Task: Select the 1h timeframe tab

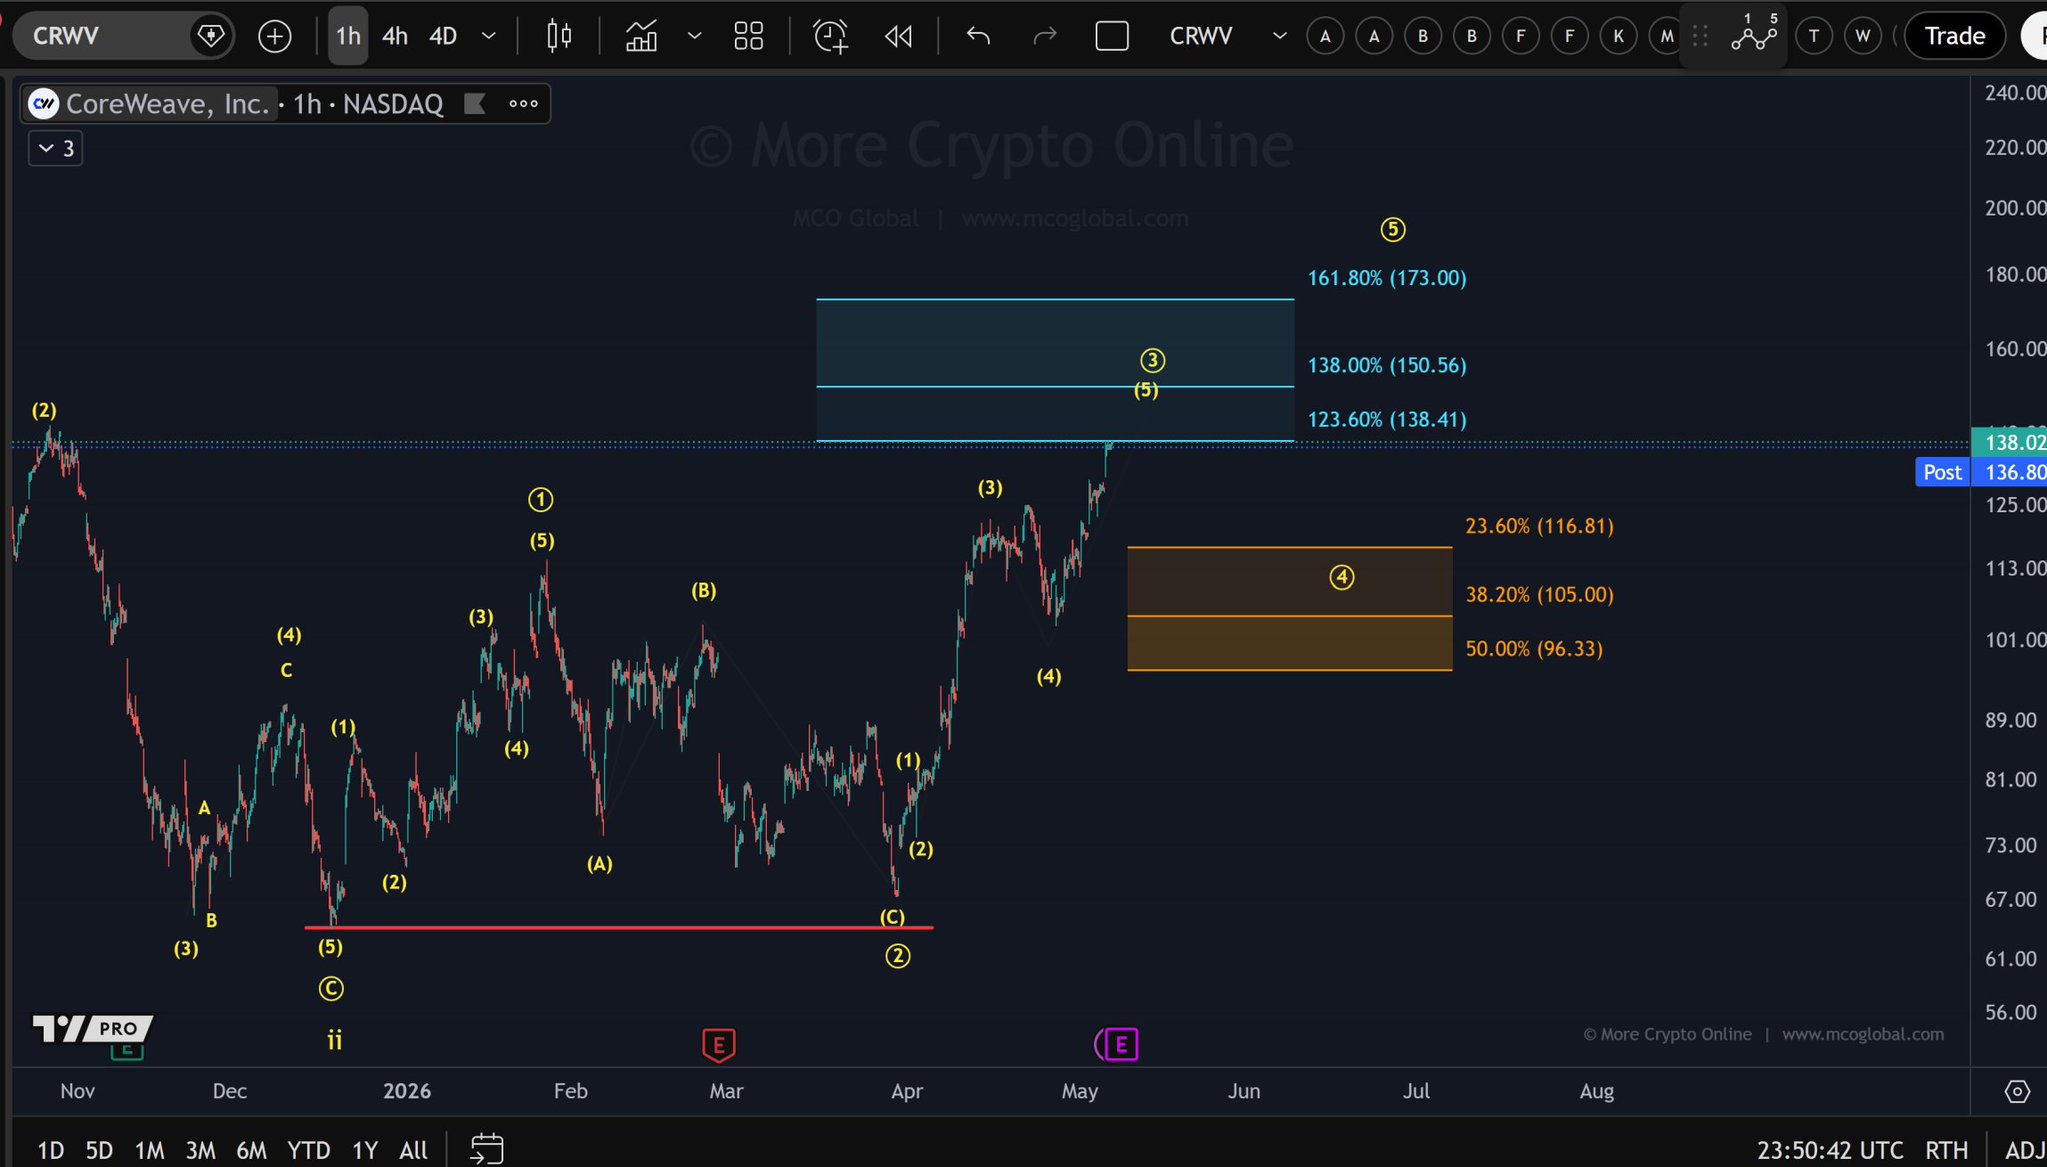Action: click(x=348, y=37)
